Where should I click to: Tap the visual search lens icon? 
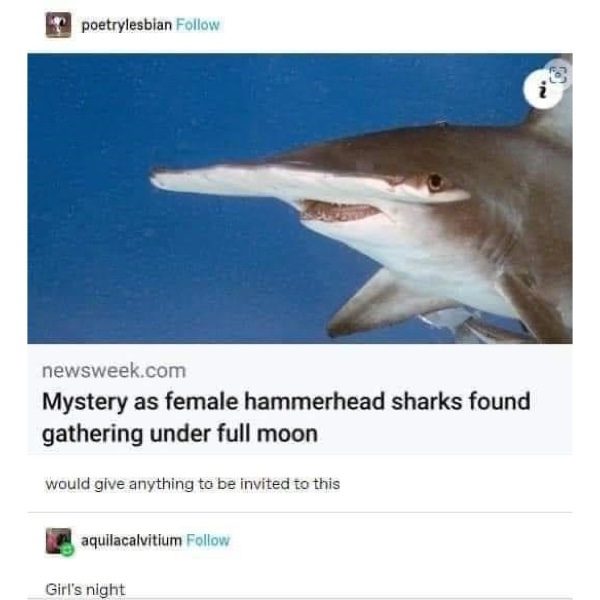[558, 75]
